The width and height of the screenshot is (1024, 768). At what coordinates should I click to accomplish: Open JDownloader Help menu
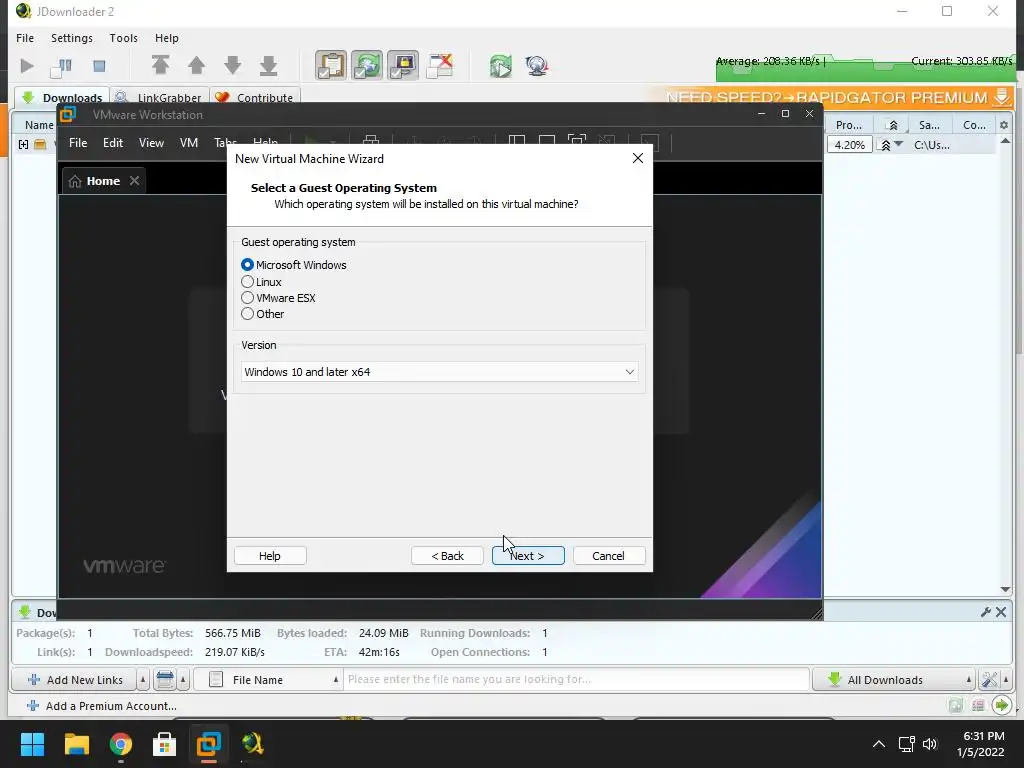[x=167, y=38]
